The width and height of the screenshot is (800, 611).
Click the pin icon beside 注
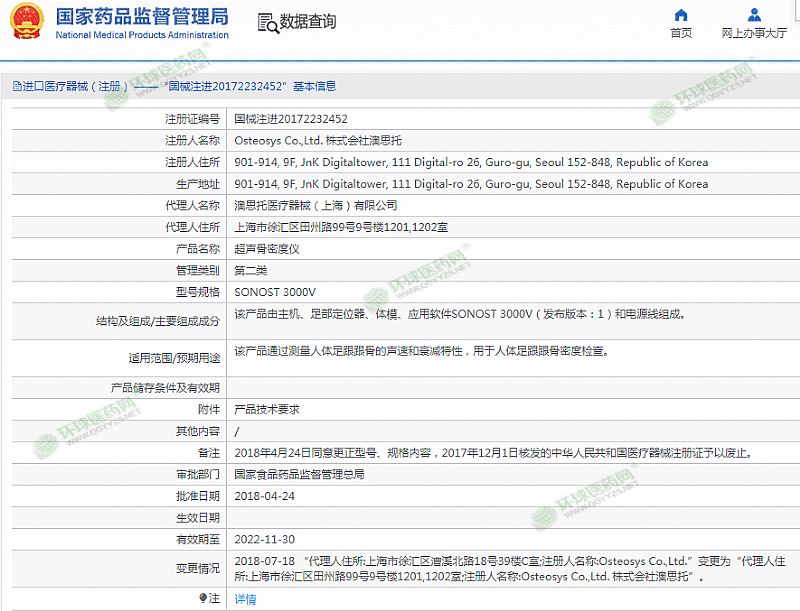(x=204, y=598)
